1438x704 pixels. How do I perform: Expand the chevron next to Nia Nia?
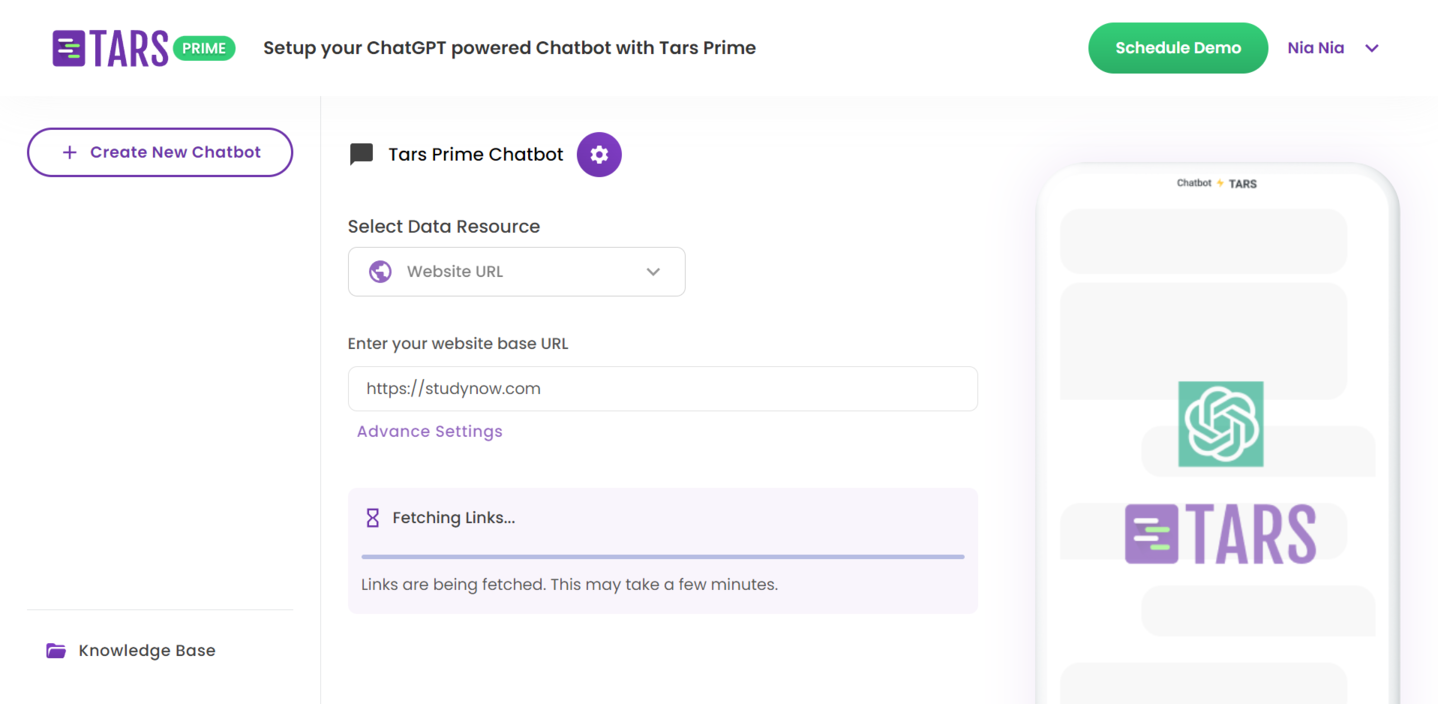coord(1372,48)
